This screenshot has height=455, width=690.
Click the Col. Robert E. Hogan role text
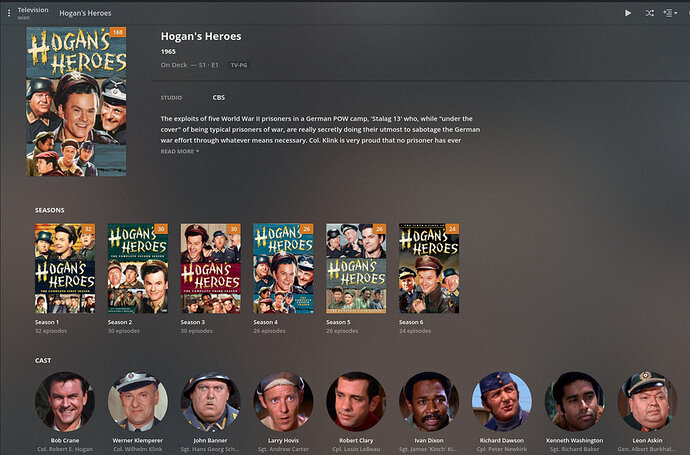[65, 449]
